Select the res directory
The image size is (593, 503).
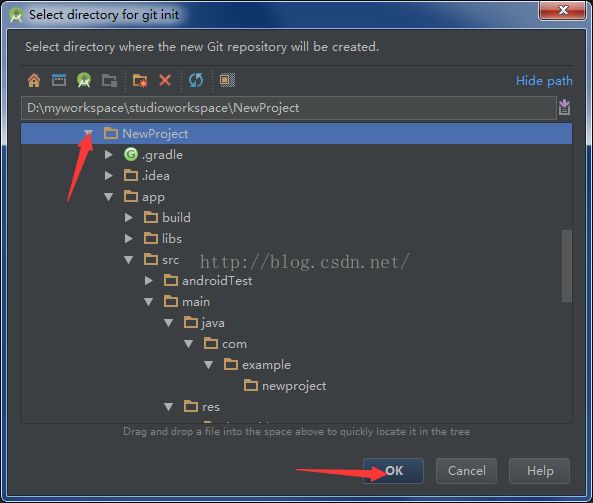(x=211, y=407)
